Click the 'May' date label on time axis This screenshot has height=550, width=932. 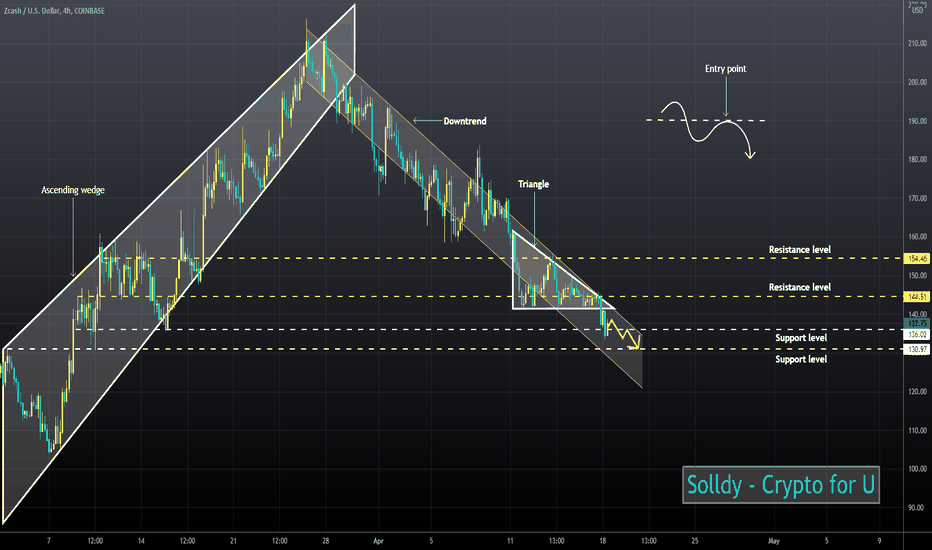(773, 541)
